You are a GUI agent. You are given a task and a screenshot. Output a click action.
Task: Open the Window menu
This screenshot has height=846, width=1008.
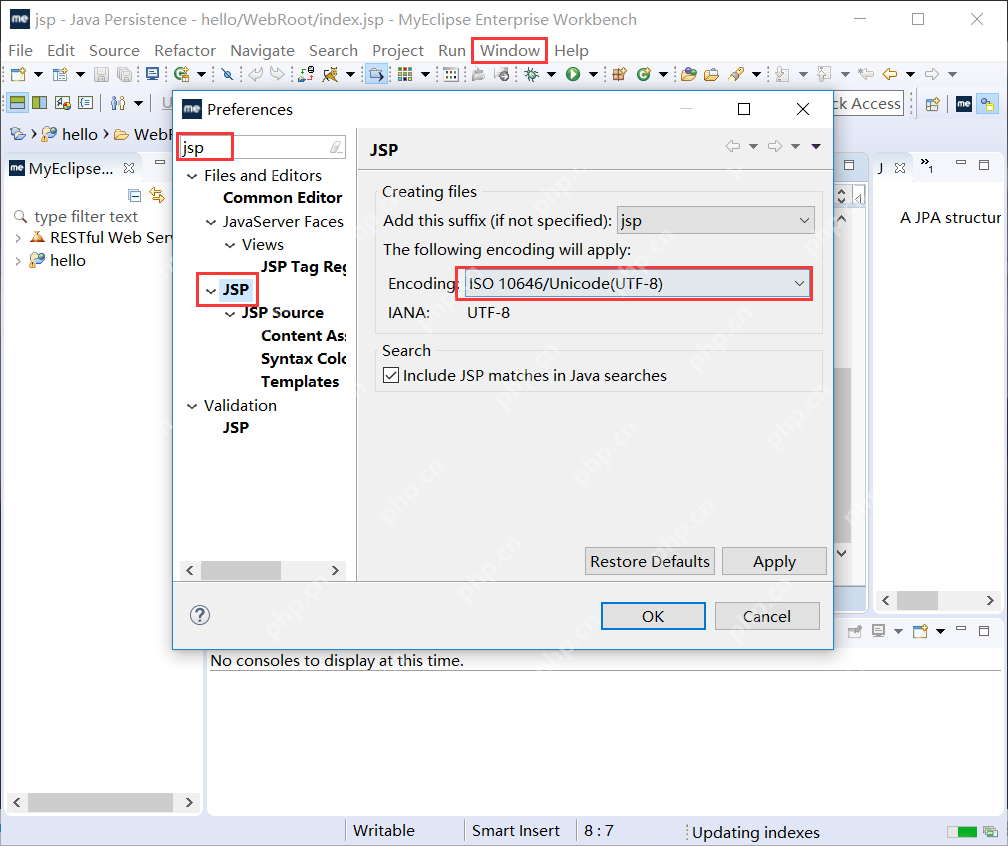[x=509, y=50]
